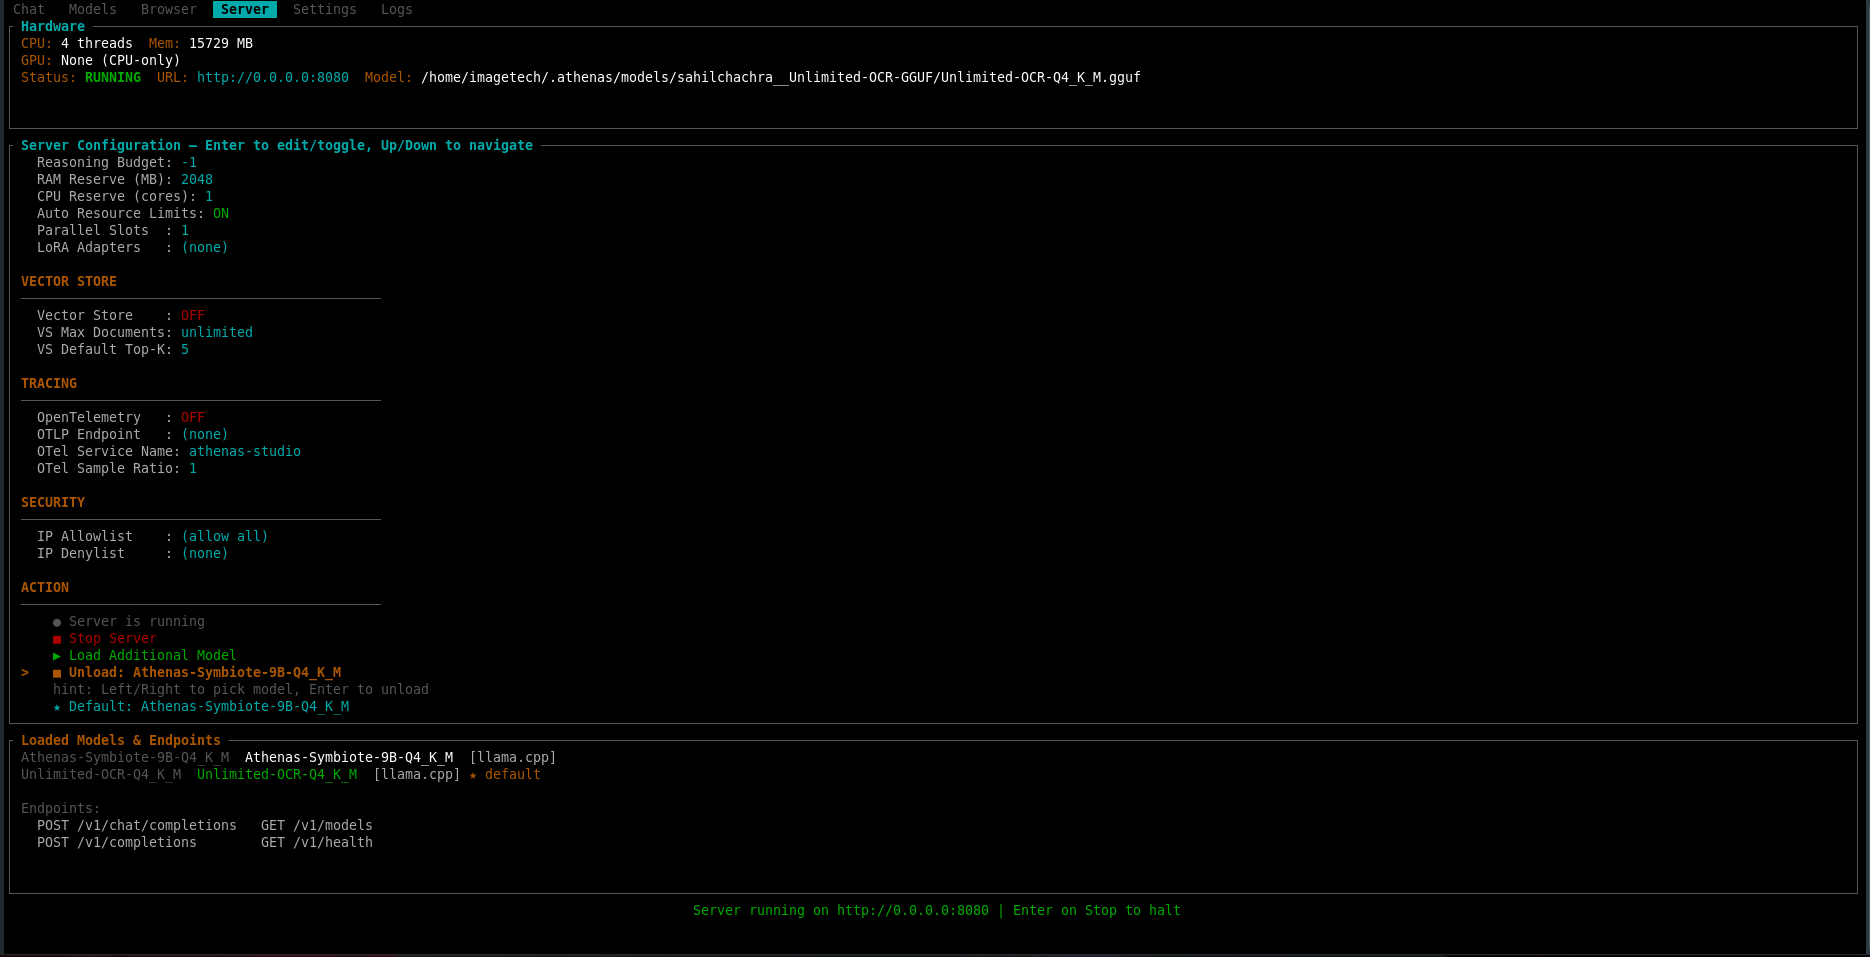Select the white Athenas-Symbiote-9B-Q4_K_M loaded model name
The width and height of the screenshot is (1870, 957).
pyautogui.click(x=349, y=758)
